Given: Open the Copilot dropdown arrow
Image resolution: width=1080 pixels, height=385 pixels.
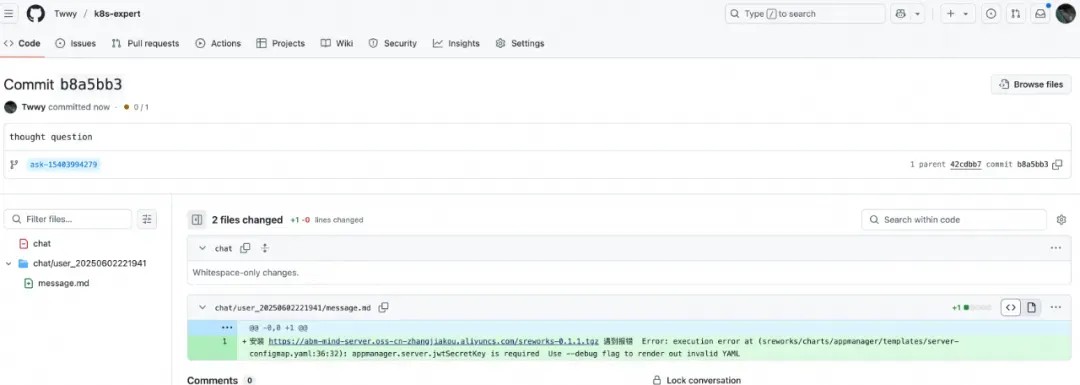Looking at the screenshot, I should click(917, 14).
